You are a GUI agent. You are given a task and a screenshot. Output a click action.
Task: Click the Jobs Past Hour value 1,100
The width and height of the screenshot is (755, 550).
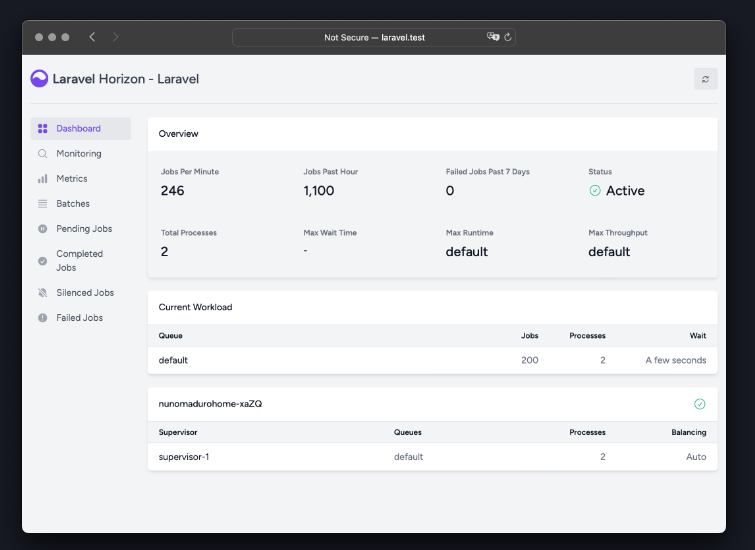coord(319,191)
